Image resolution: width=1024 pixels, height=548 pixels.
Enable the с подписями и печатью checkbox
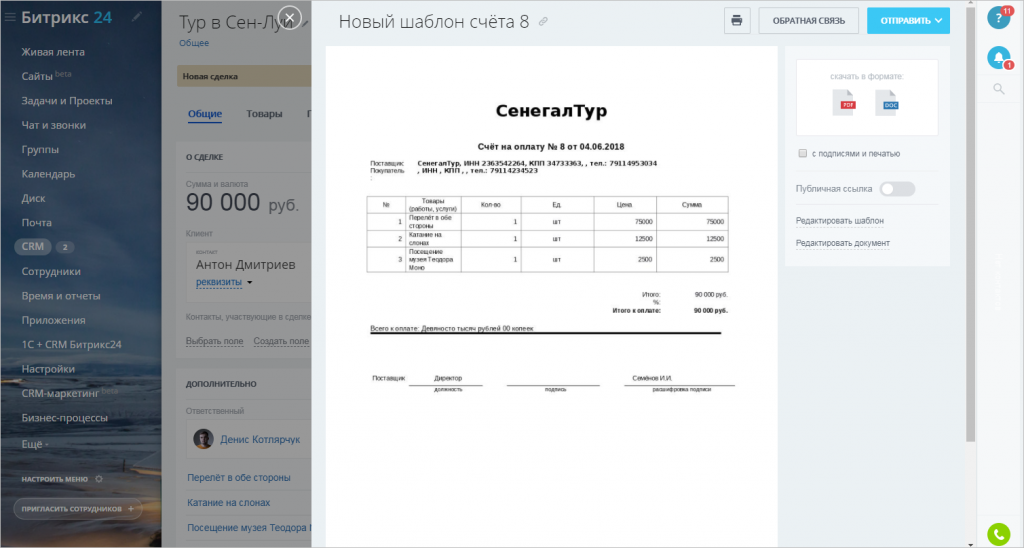pos(803,153)
